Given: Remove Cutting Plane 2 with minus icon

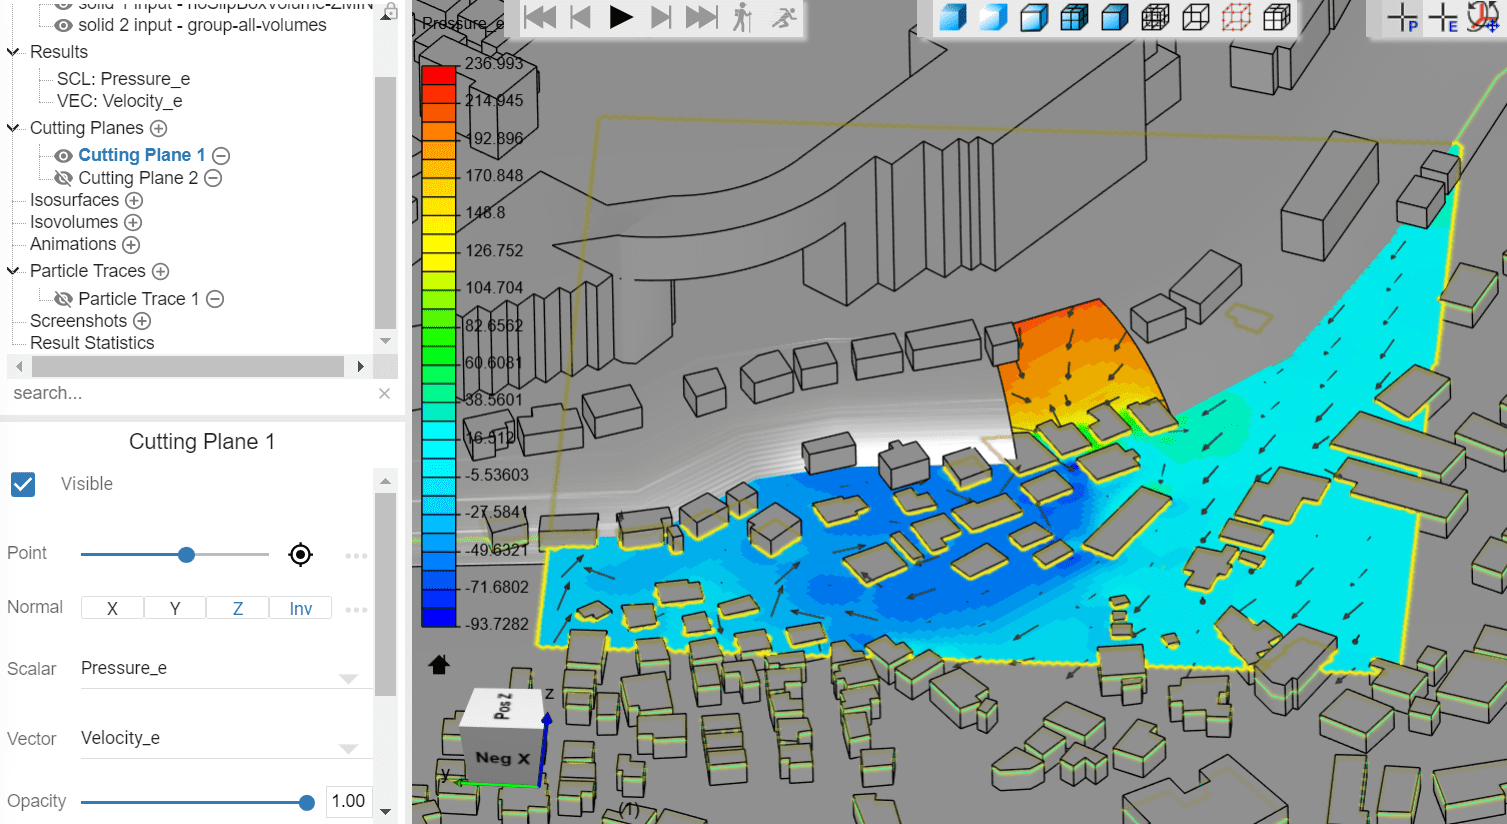Looking at the screenshot, I should 213,178.
